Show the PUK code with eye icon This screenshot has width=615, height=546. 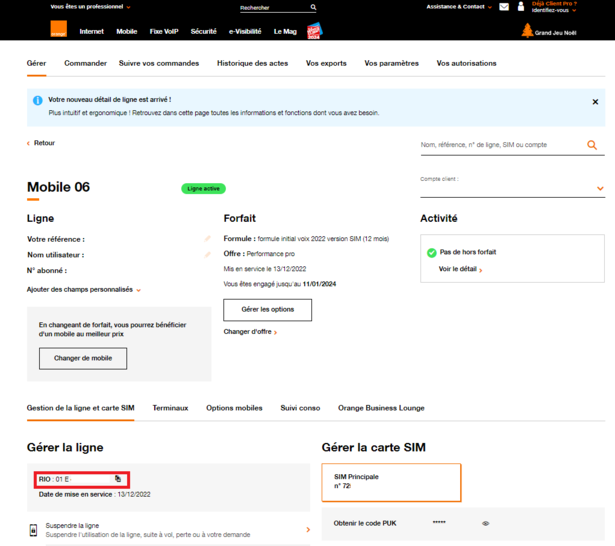[x=486, y=523]
